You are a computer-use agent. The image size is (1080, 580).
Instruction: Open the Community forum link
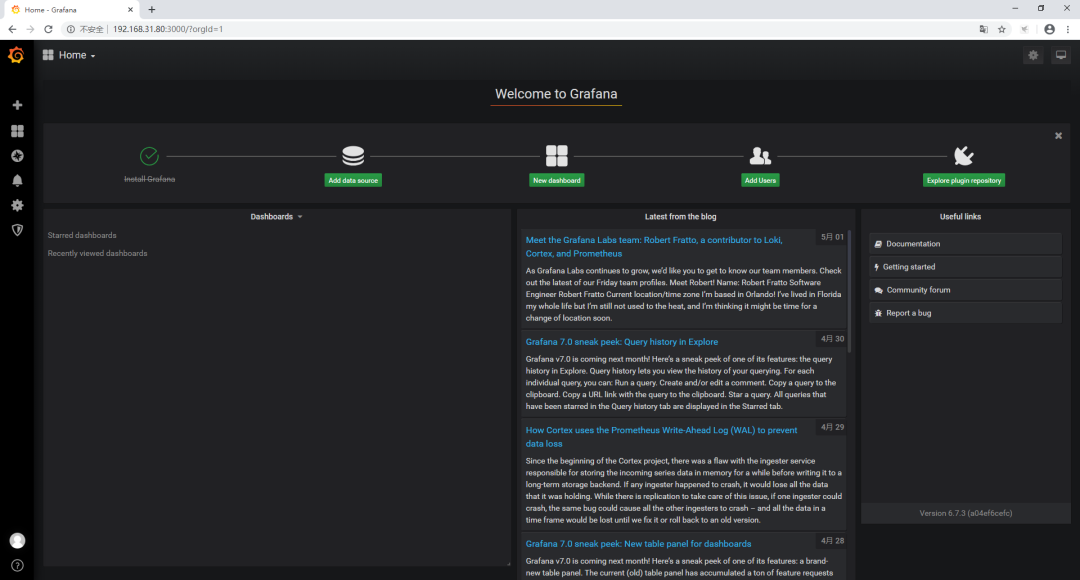click(965, 290)
